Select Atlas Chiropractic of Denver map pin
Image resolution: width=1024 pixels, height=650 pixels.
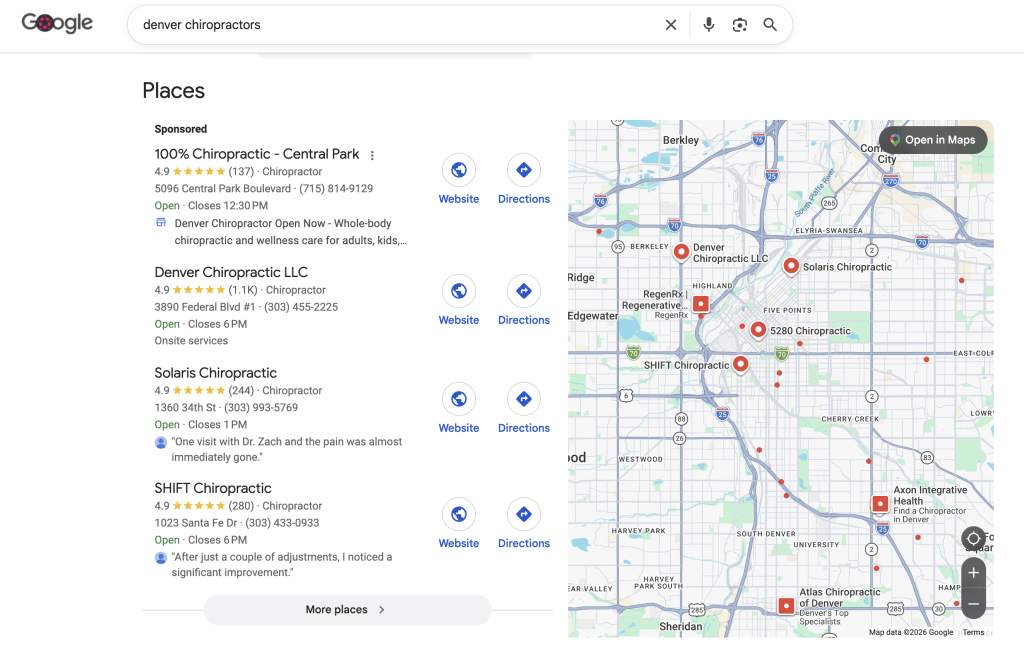coord(786,606)
